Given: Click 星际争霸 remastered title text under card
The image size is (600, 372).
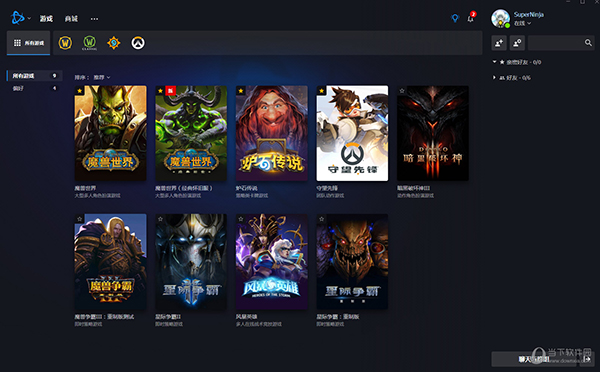Looking at the screenshot, I should coord(338,317).
